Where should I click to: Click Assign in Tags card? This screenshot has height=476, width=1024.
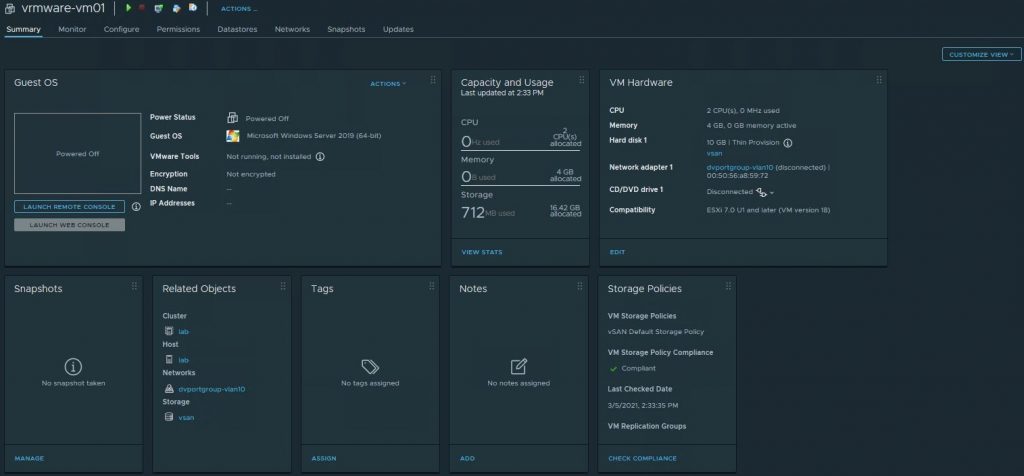324,458
